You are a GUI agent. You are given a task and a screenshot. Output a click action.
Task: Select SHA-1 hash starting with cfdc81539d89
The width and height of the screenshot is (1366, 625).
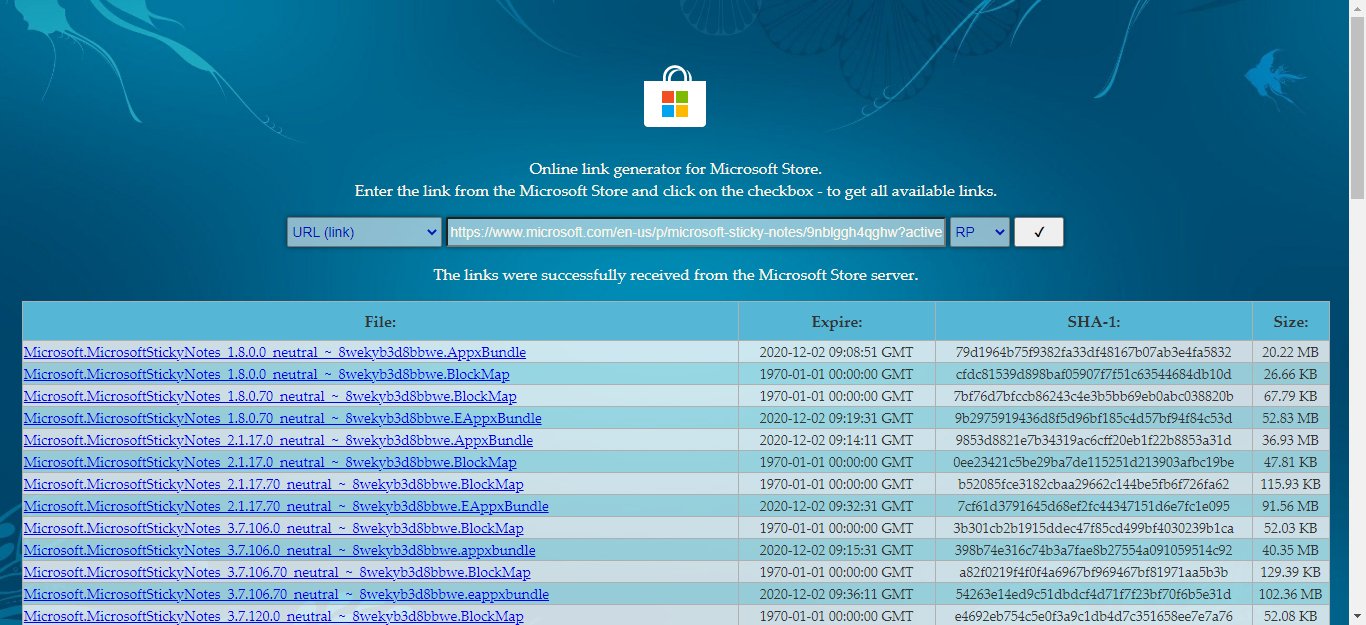click(x=1093, y=374)
